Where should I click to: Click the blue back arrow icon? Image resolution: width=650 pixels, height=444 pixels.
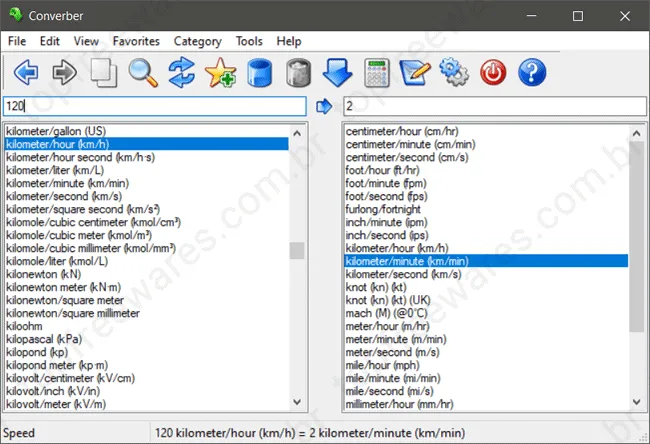pos(26,73)
